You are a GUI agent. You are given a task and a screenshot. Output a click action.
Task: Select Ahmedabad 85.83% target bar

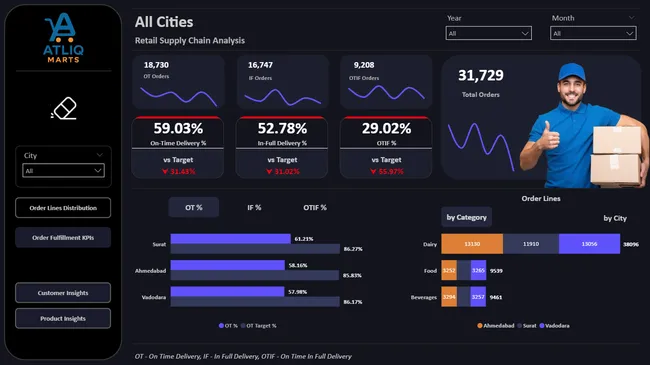click(x=255, y=275)
